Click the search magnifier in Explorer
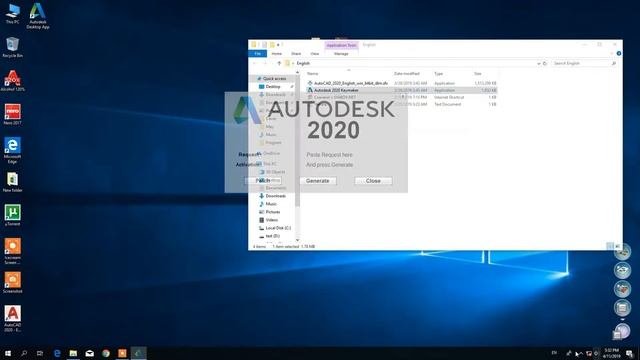Screen dimensions: 640x360 click(613, 63)
